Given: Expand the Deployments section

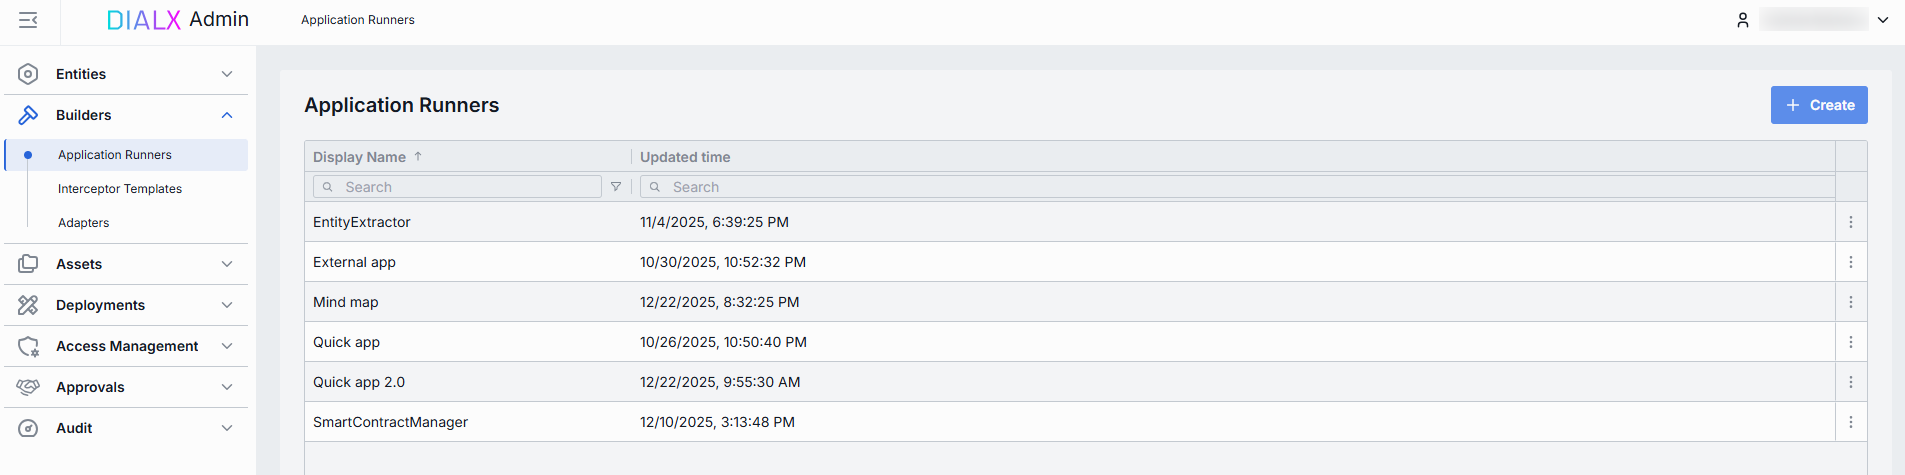Looking at the screenshot, I should click(227, 305).
